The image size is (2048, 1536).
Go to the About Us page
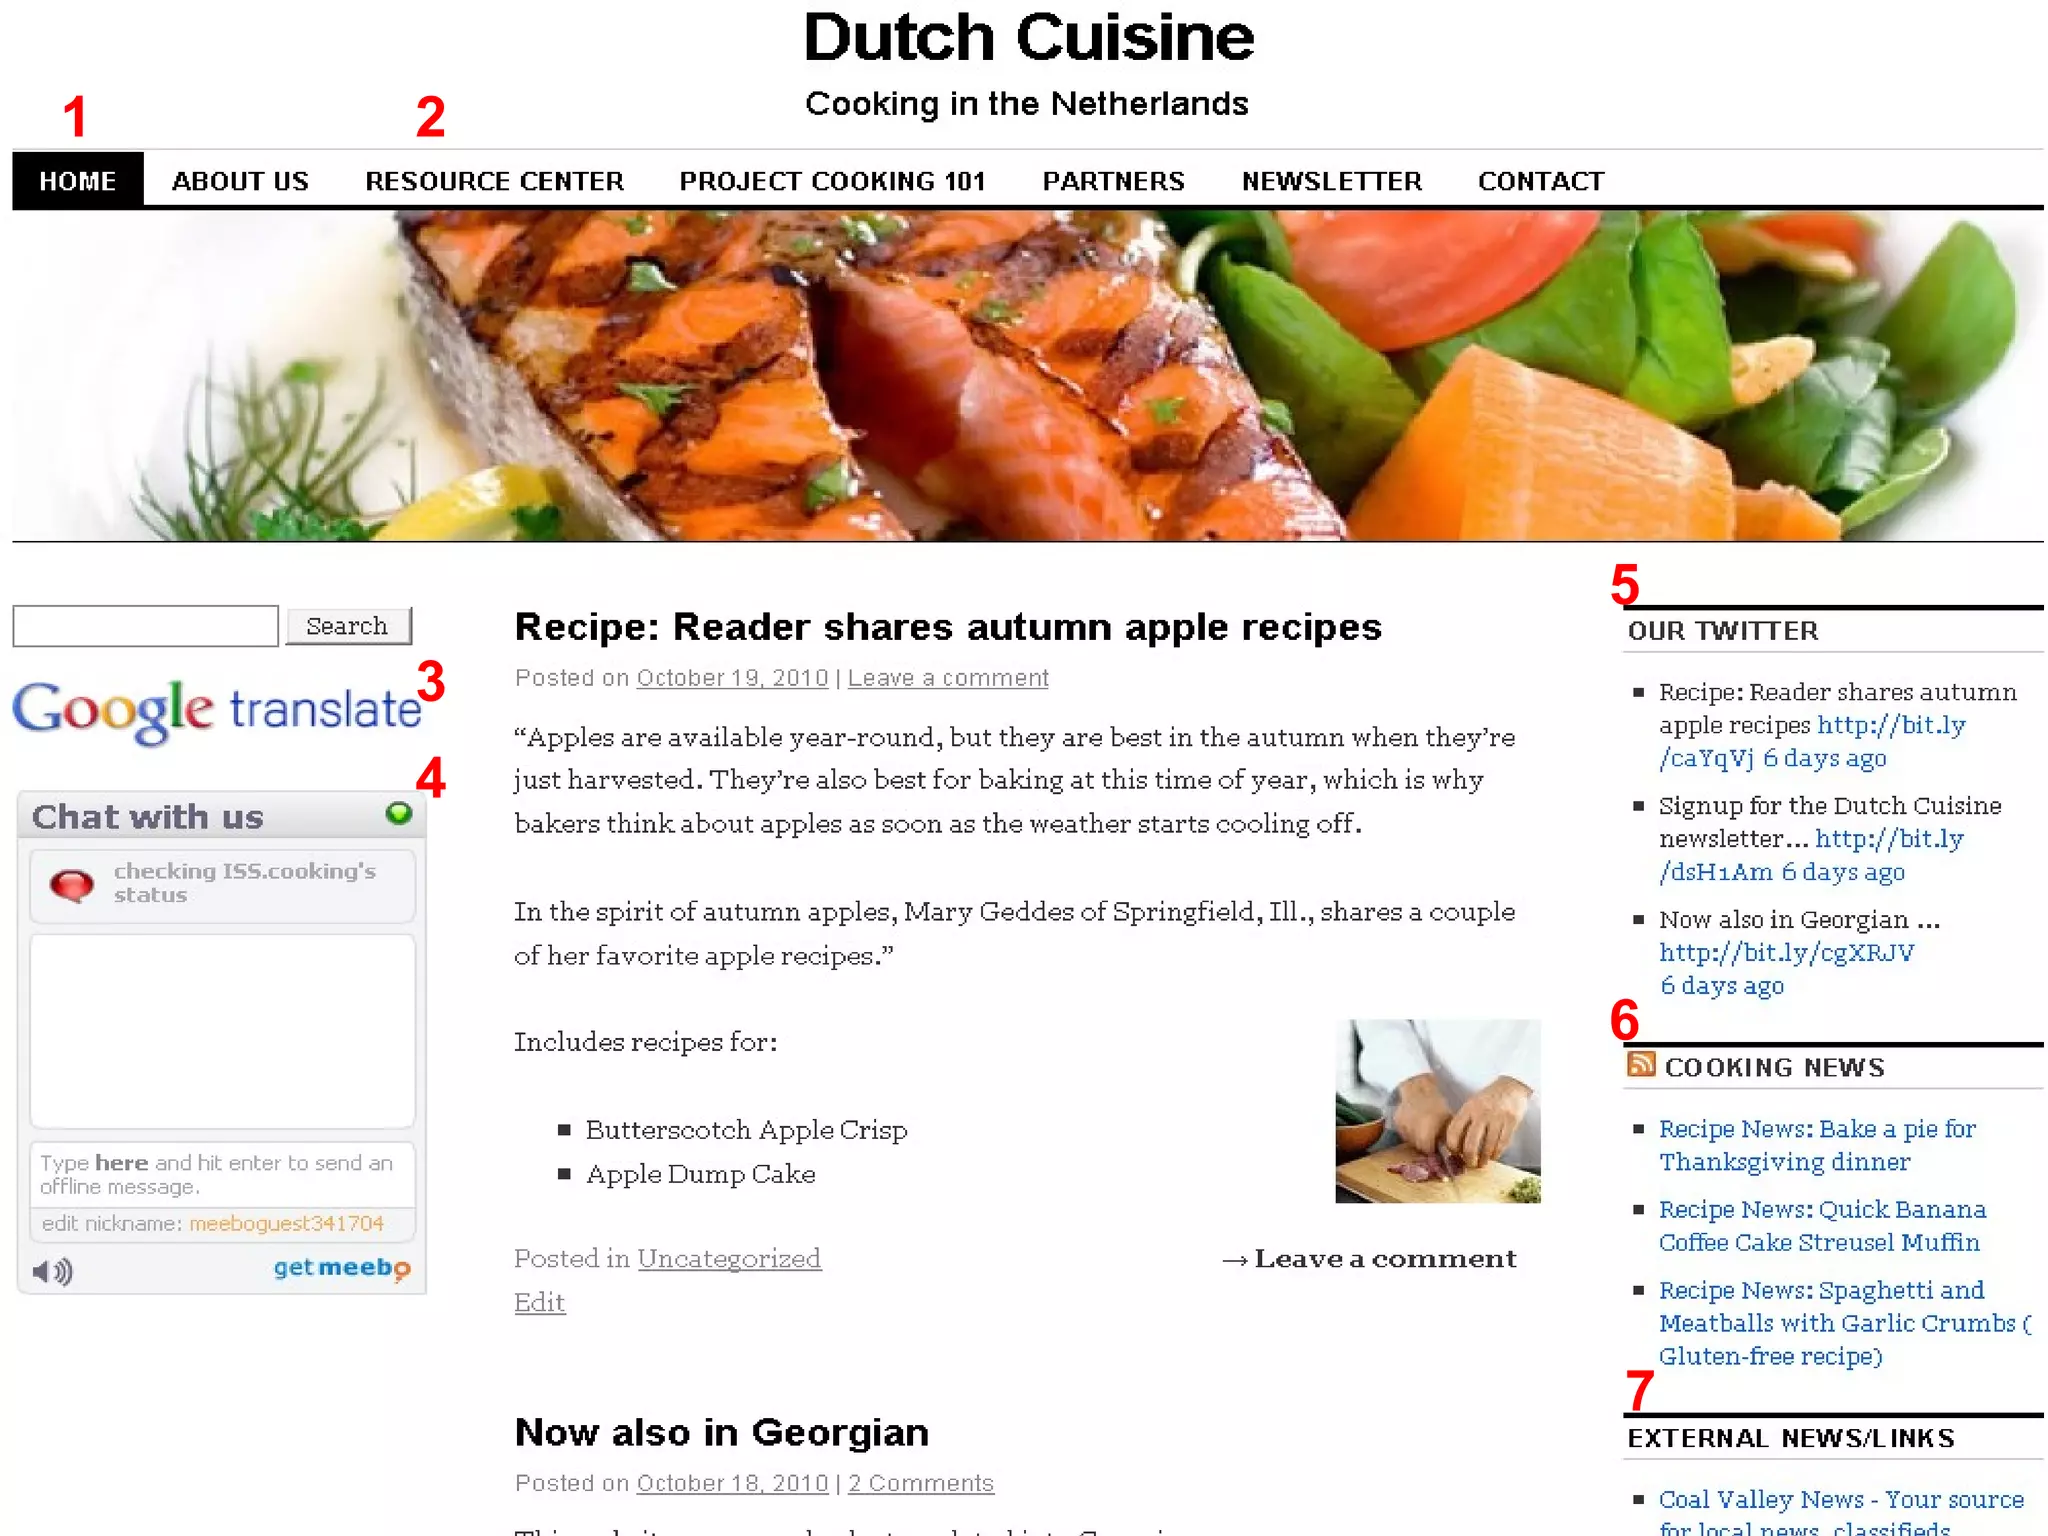coord(240,181)
